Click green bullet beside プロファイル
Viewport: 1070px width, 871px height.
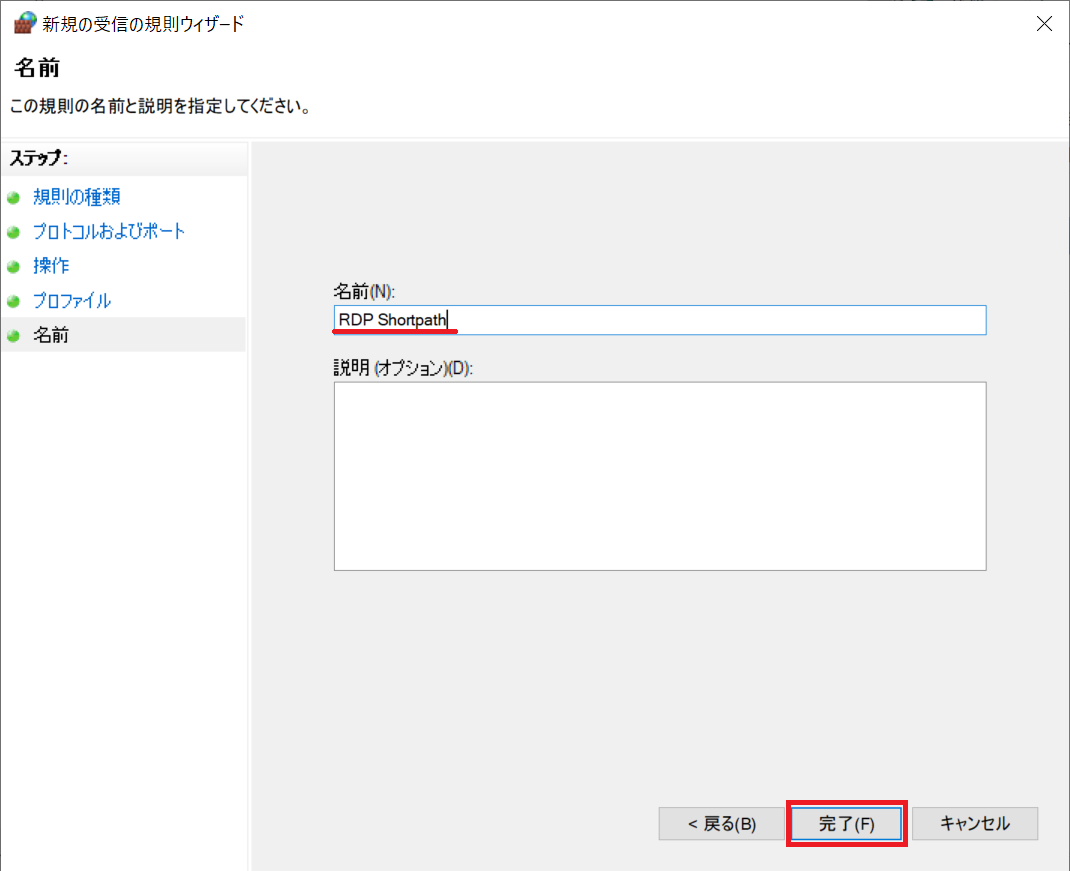(14, 301)
